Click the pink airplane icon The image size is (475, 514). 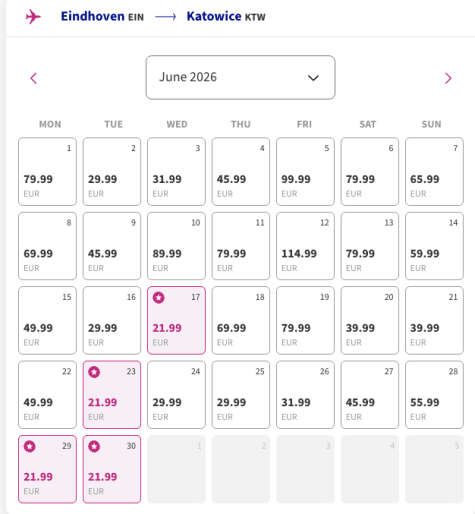pyautogui.click(x=33, y=17)
